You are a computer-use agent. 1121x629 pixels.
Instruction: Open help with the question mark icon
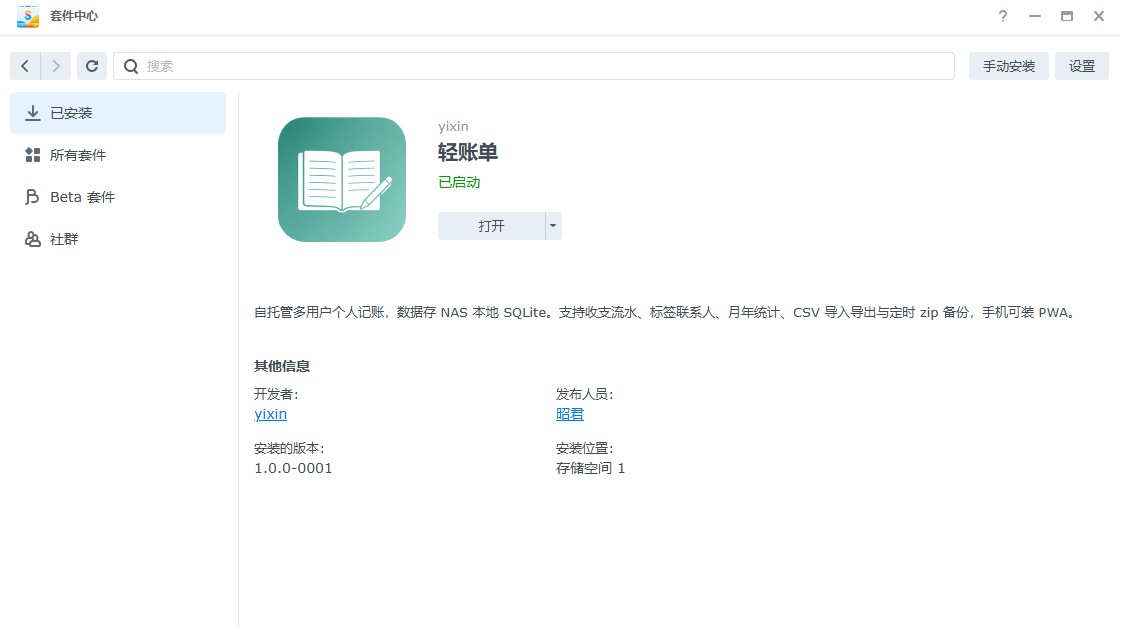pyautogui.click(x=1003, y=16)
